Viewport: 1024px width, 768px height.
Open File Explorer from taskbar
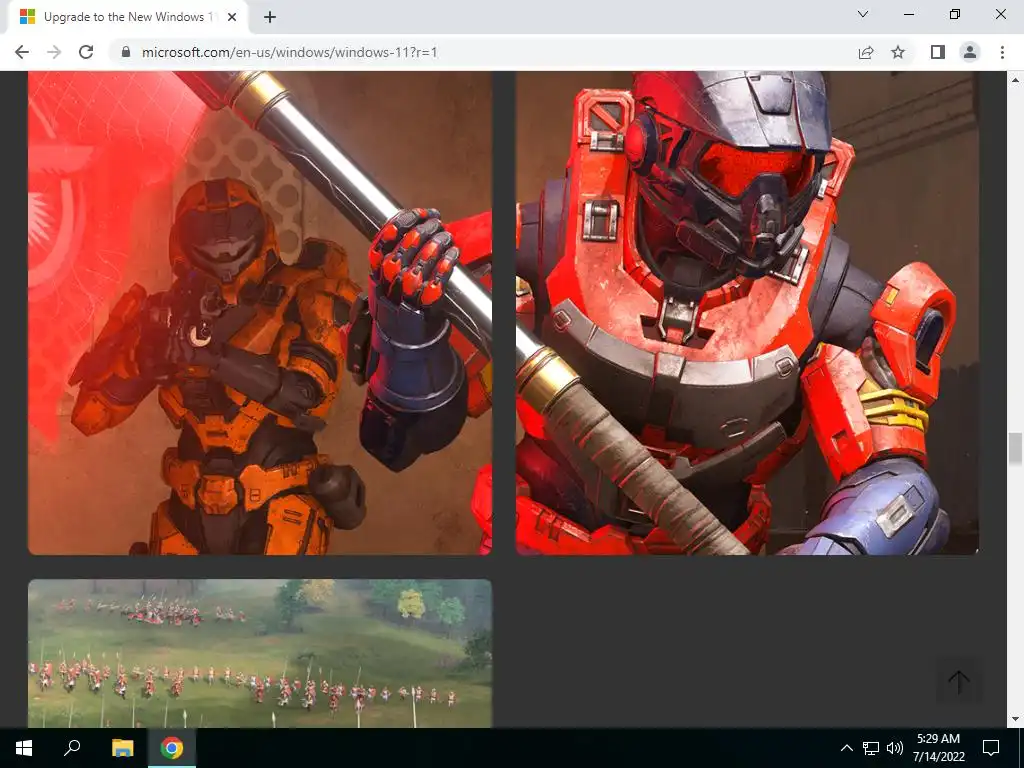pyautogui.click(x=122, y=748)
